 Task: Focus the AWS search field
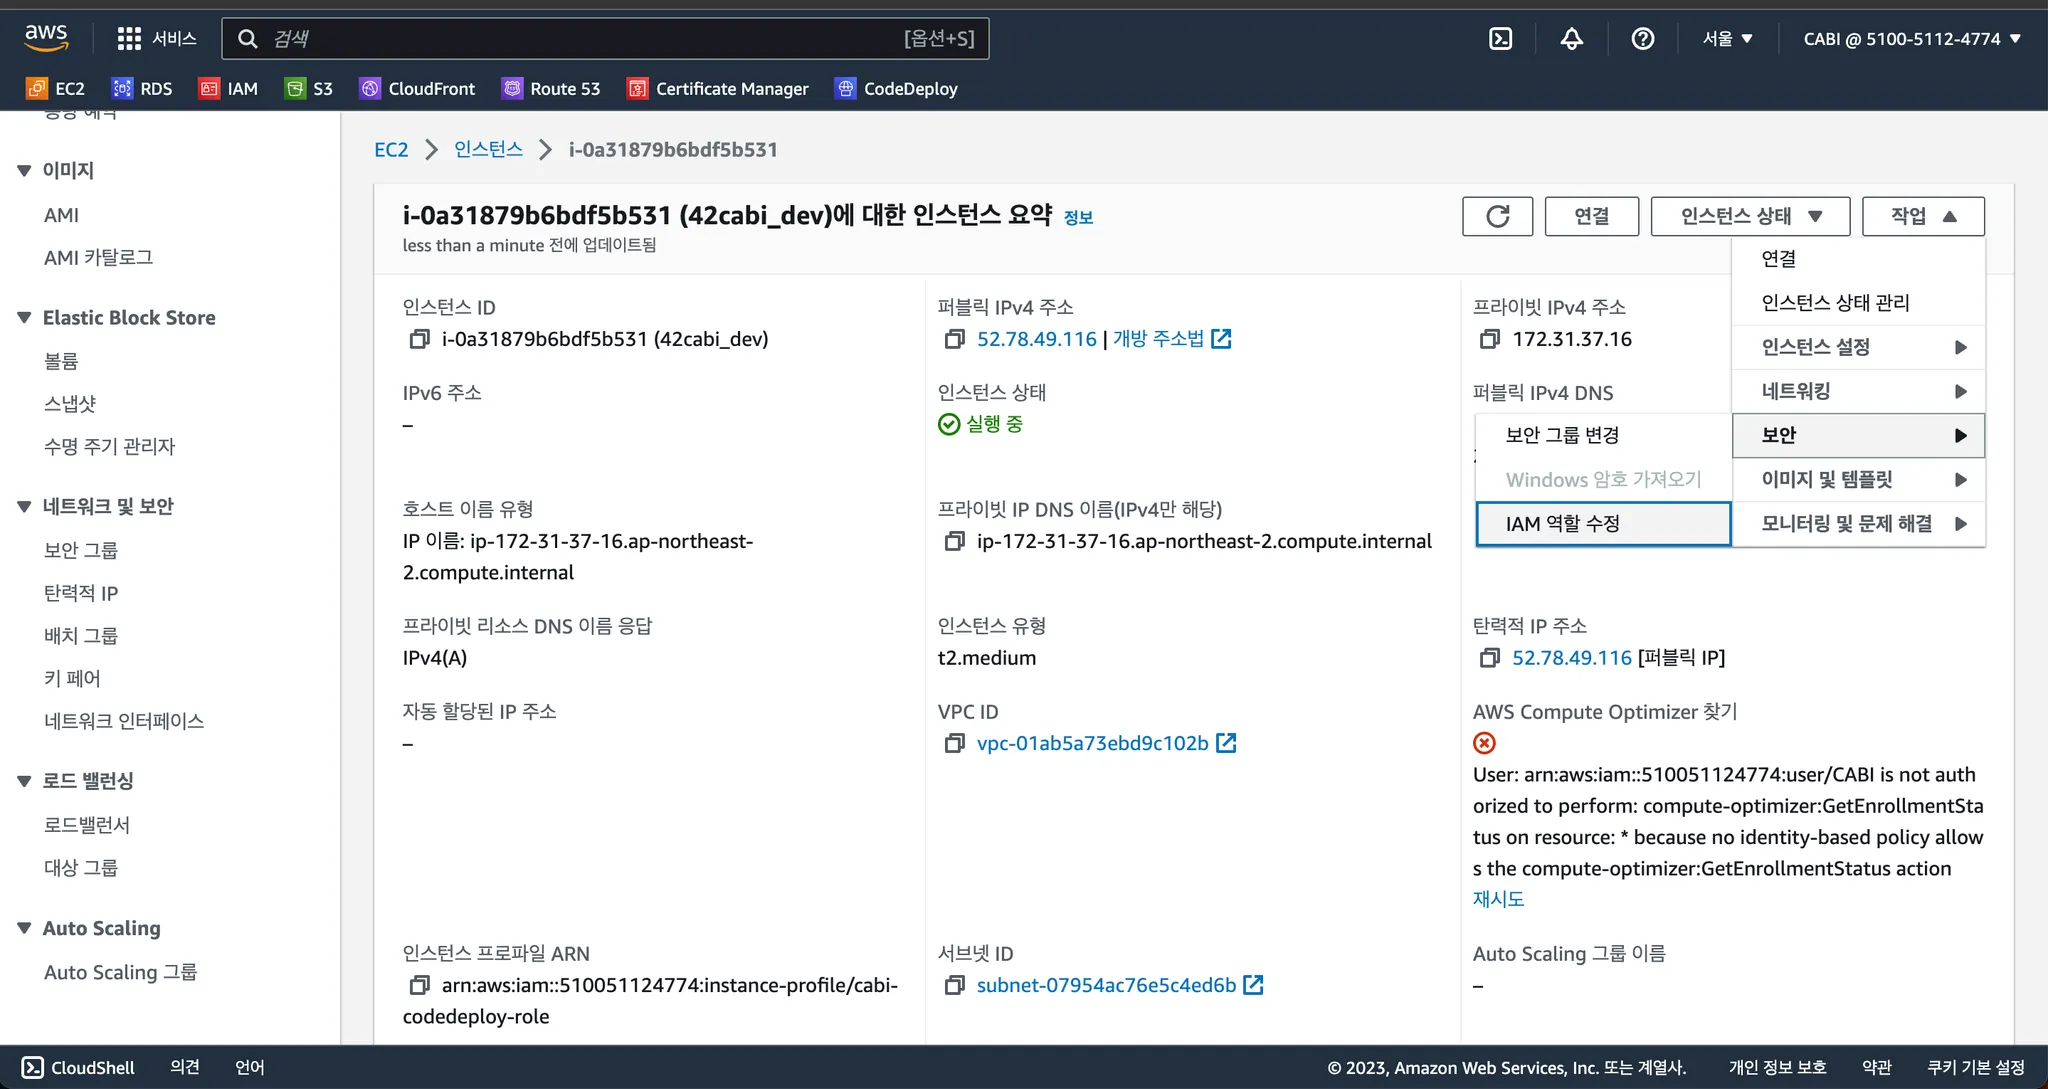(x=580, y=39)
